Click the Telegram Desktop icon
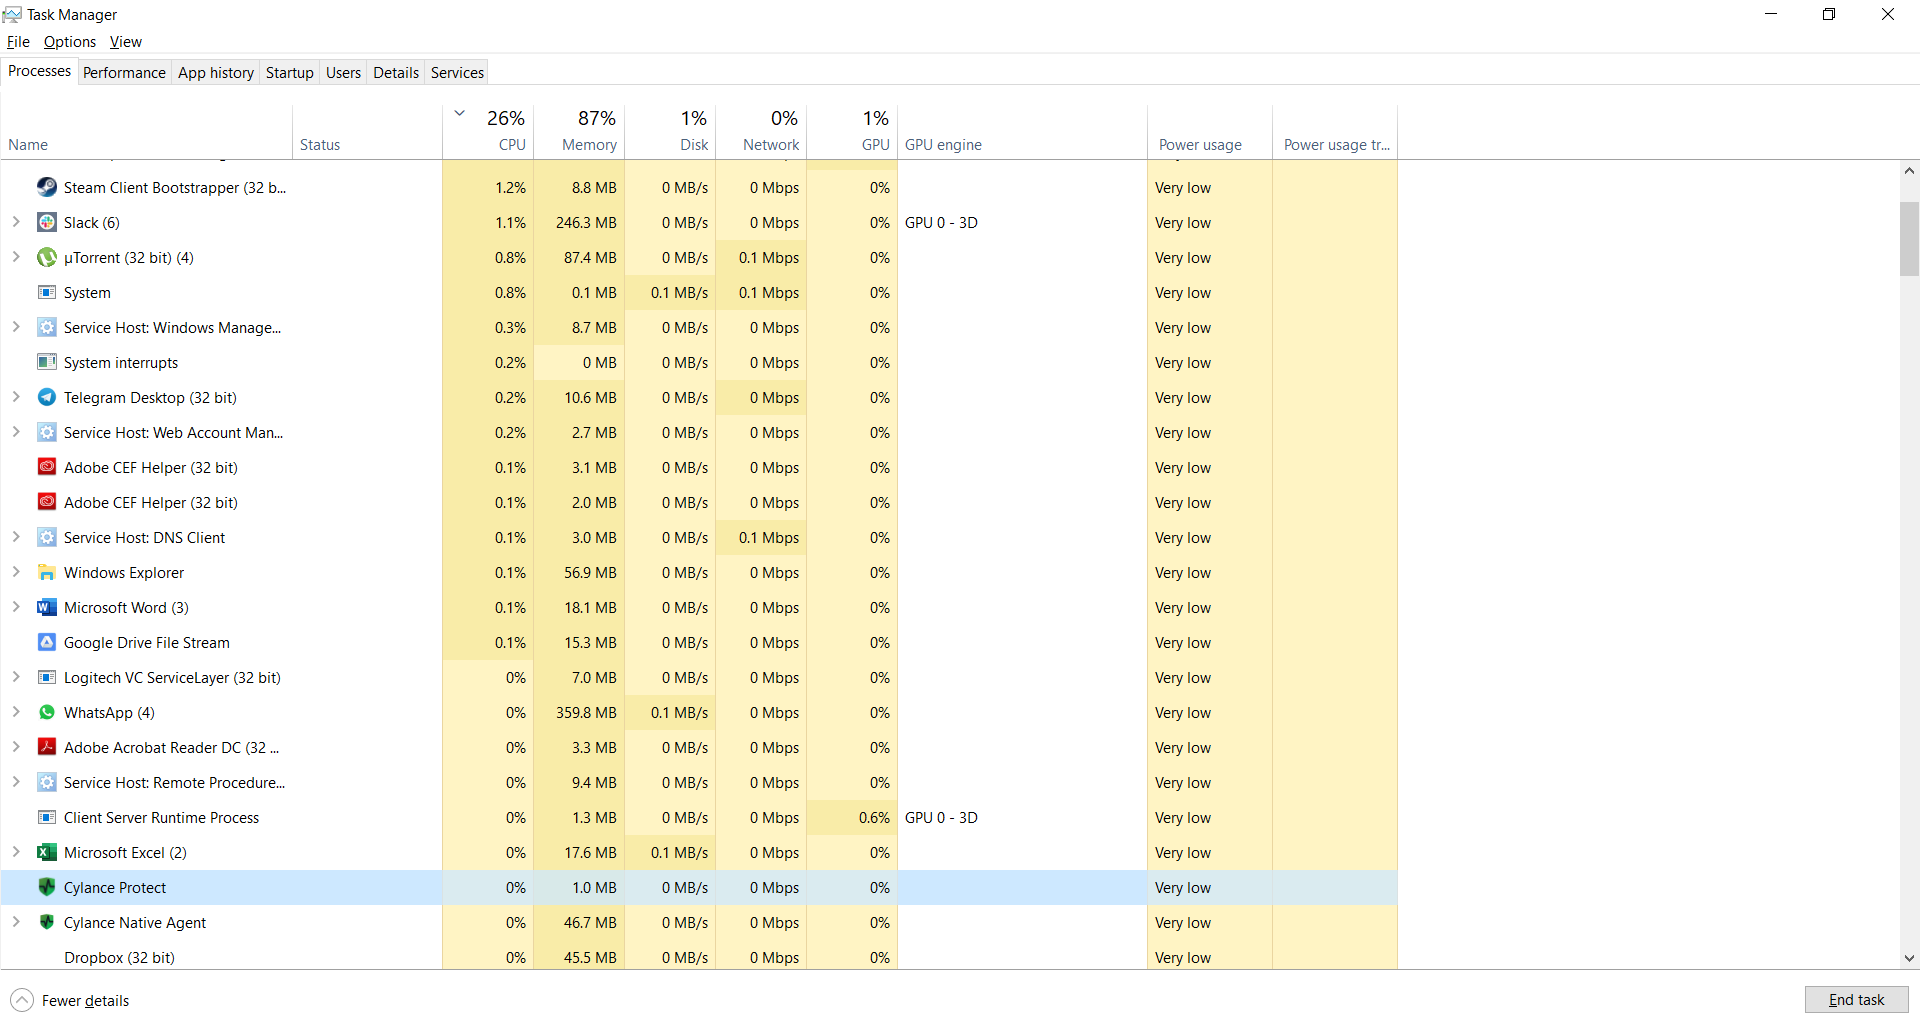 coord(47,397)
